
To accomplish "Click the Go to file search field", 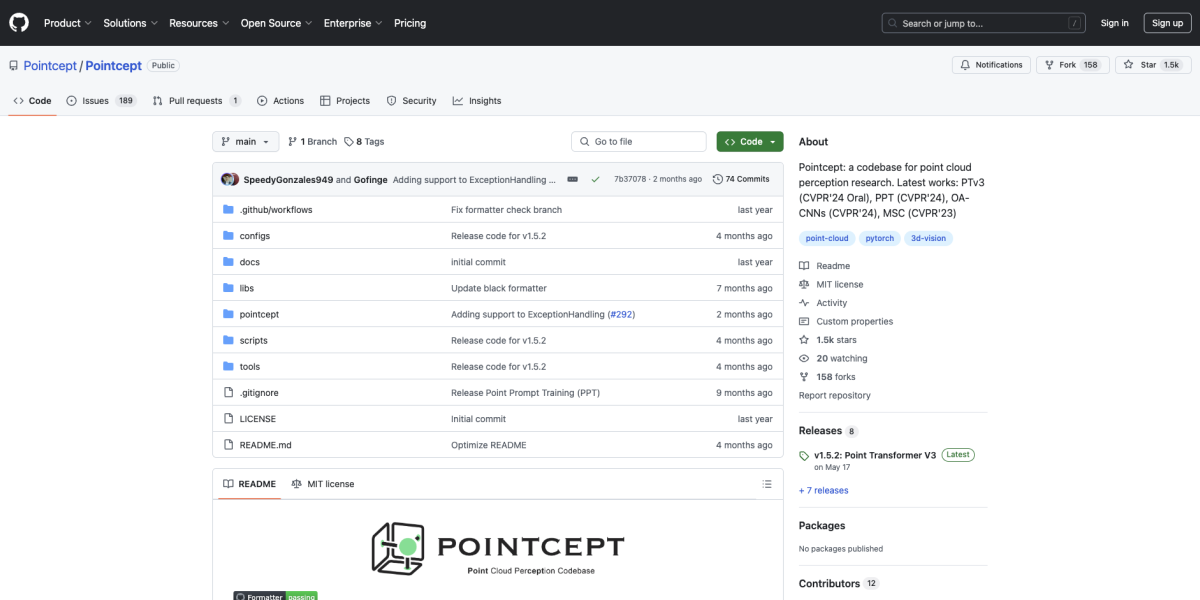I will coord(638,141).
